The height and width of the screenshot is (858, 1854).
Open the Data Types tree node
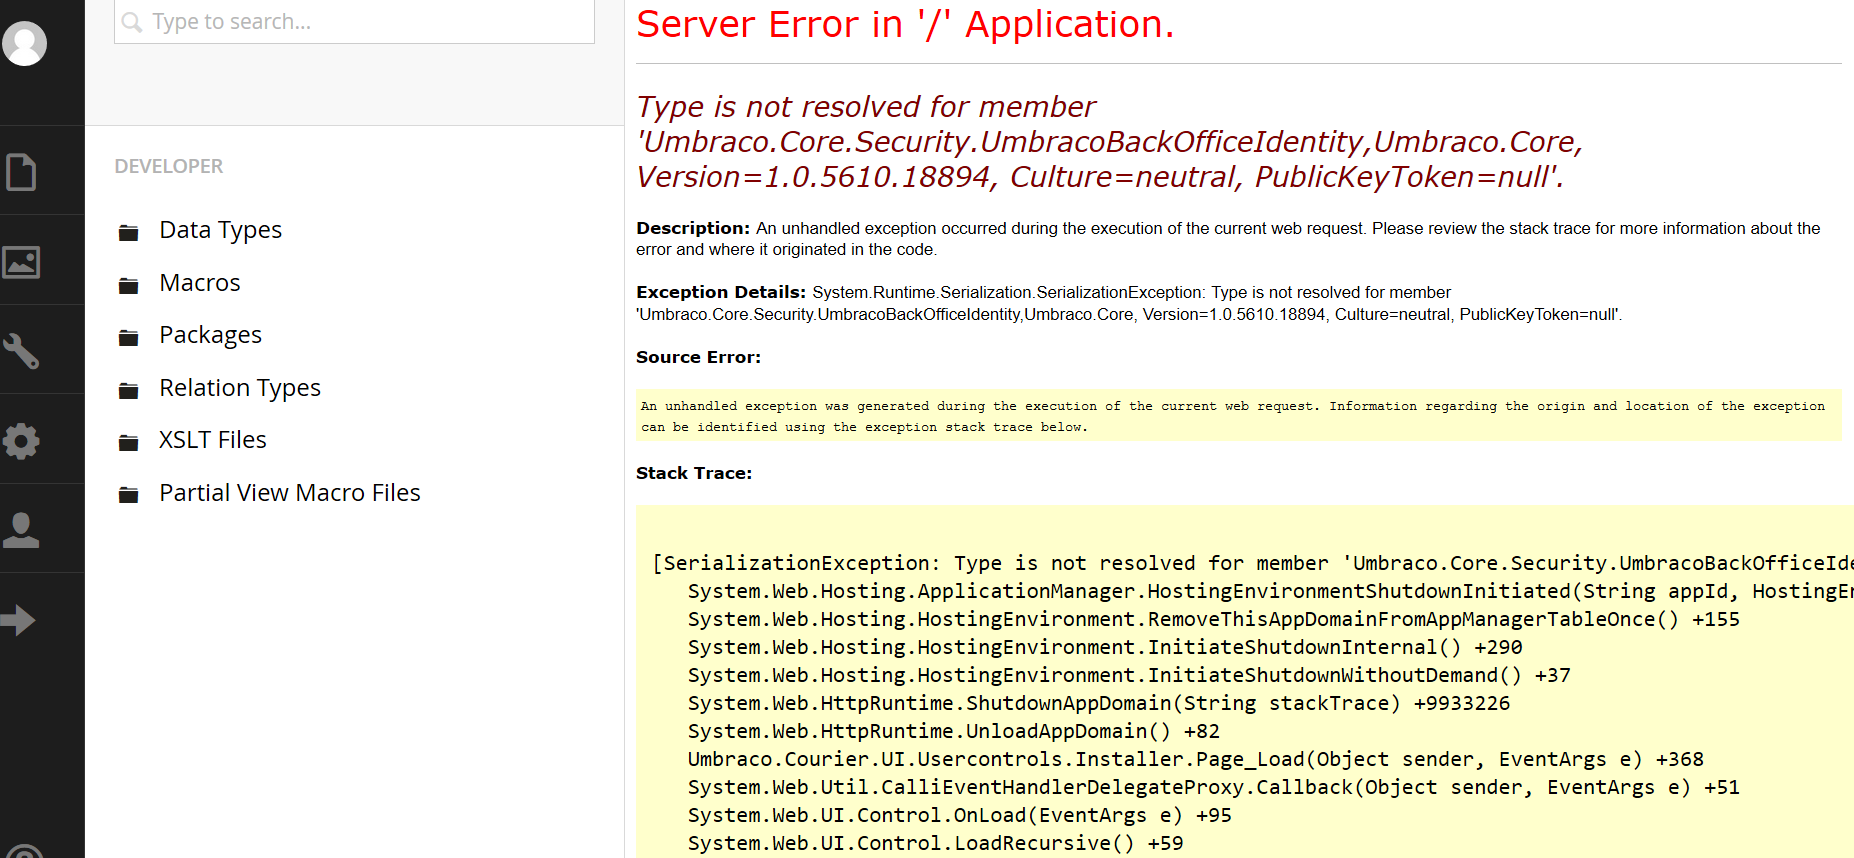(220, 230)
